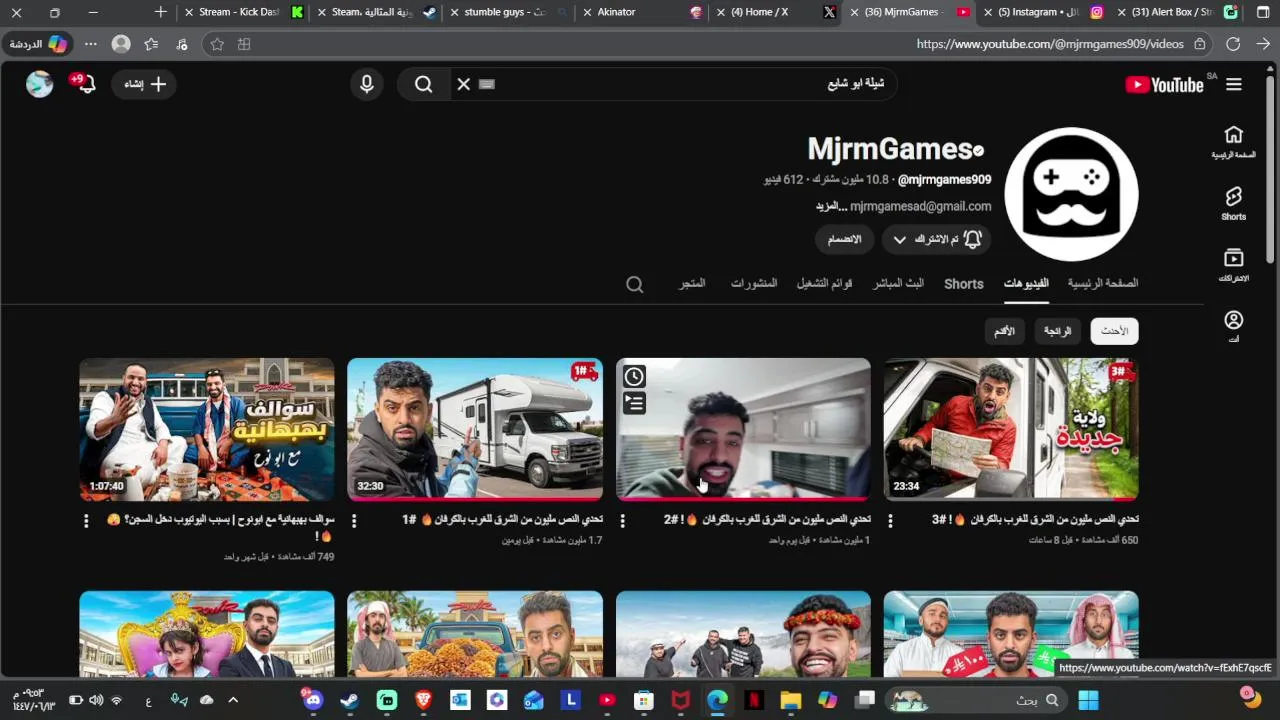The height and width of the screenshot is (720, 1280).
Task: Open the on-screen keyboard in search box
Action: point(487,85)
